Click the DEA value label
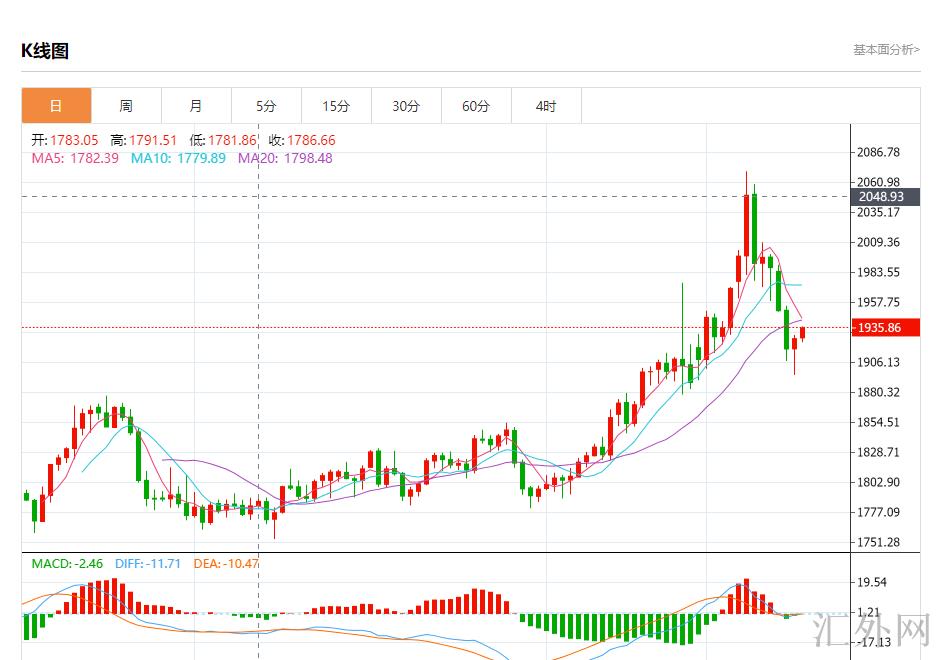The image size is (941, 660). coord(225,564)
